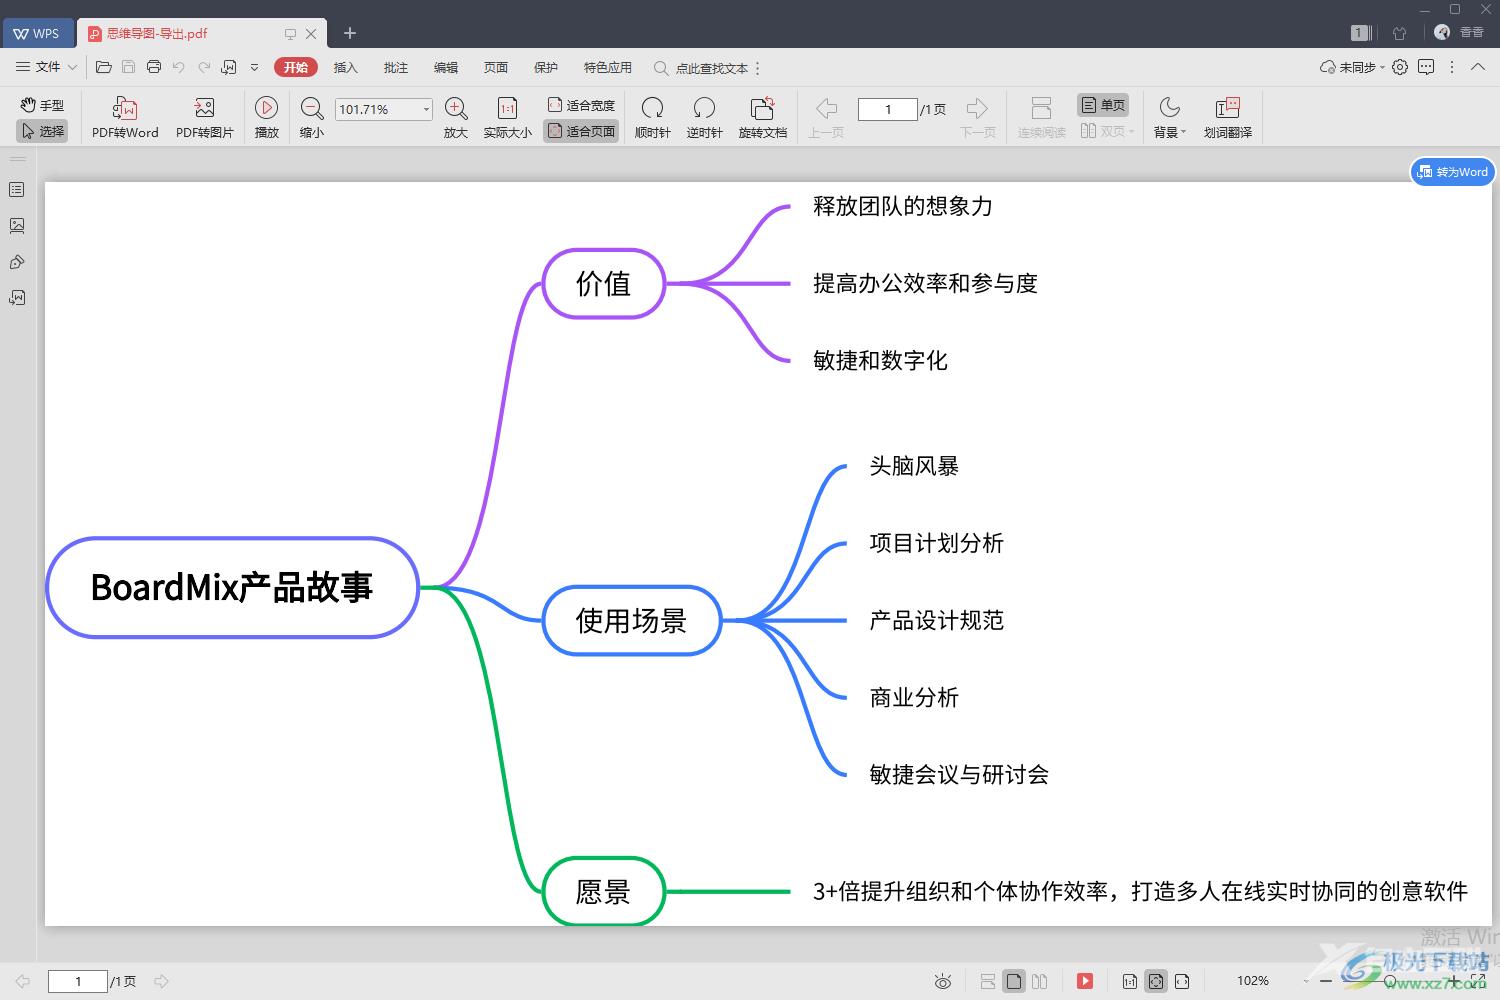Toggle fit page icon in status bar
Screen dimensions: 1500x1000
click(x=1156, y=981)
